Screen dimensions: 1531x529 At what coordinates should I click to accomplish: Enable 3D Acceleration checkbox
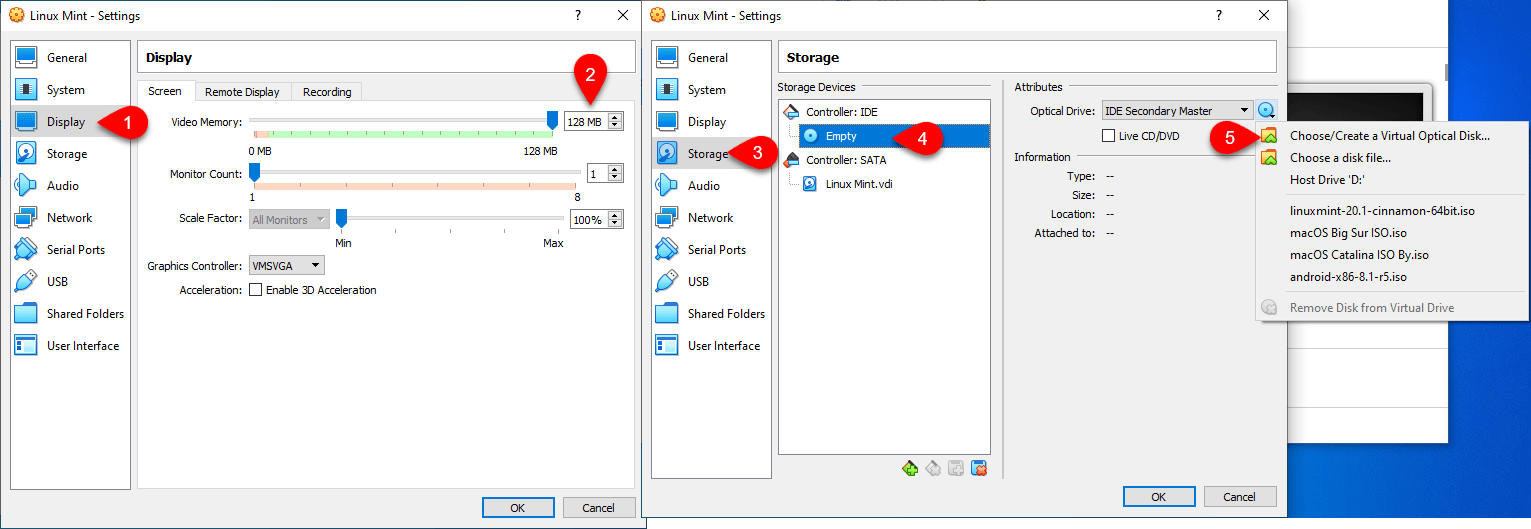255,290
